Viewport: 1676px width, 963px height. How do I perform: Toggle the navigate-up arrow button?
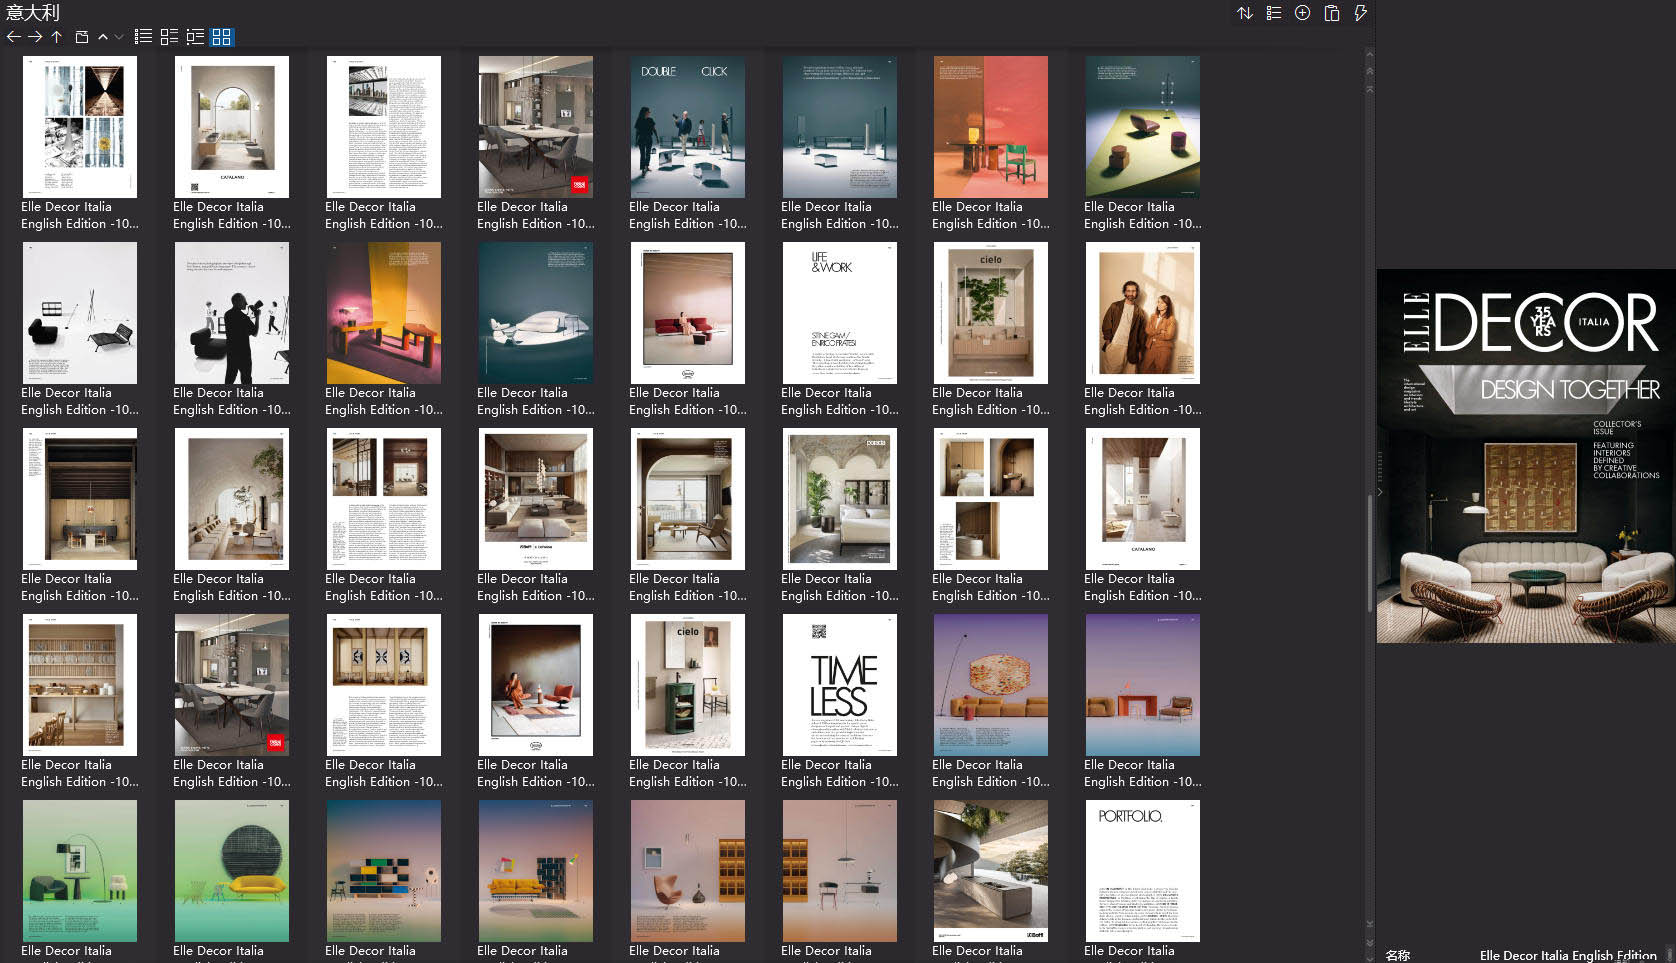pyautogui.click(x=57, y=37)
